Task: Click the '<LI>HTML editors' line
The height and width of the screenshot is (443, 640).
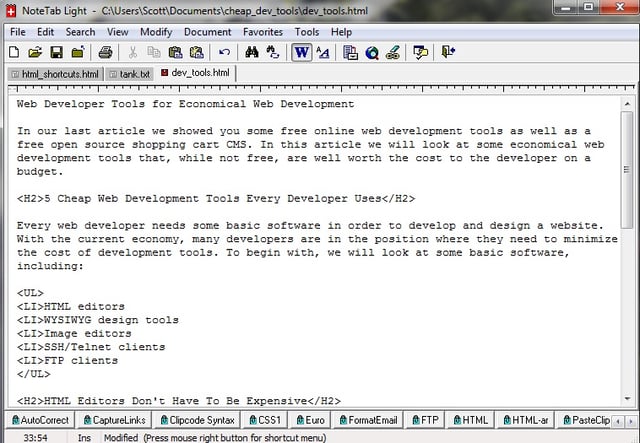Action: (x=71, y=306)
